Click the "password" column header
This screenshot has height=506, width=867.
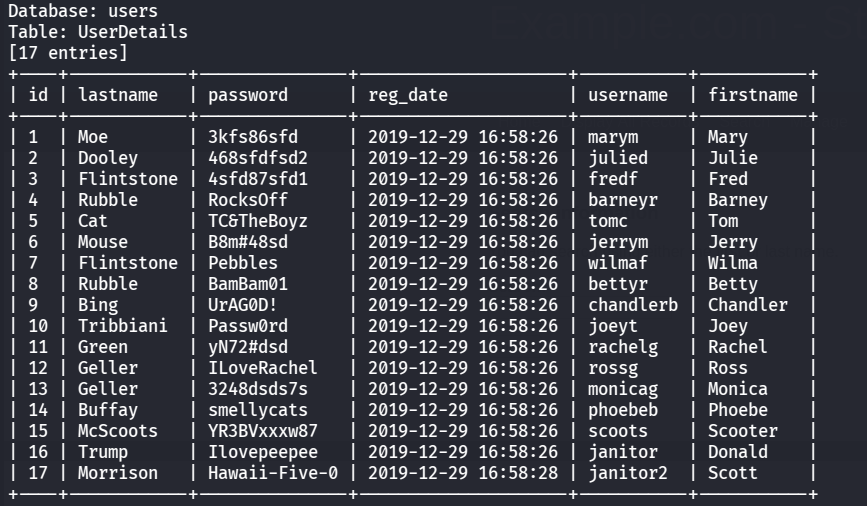248,95
